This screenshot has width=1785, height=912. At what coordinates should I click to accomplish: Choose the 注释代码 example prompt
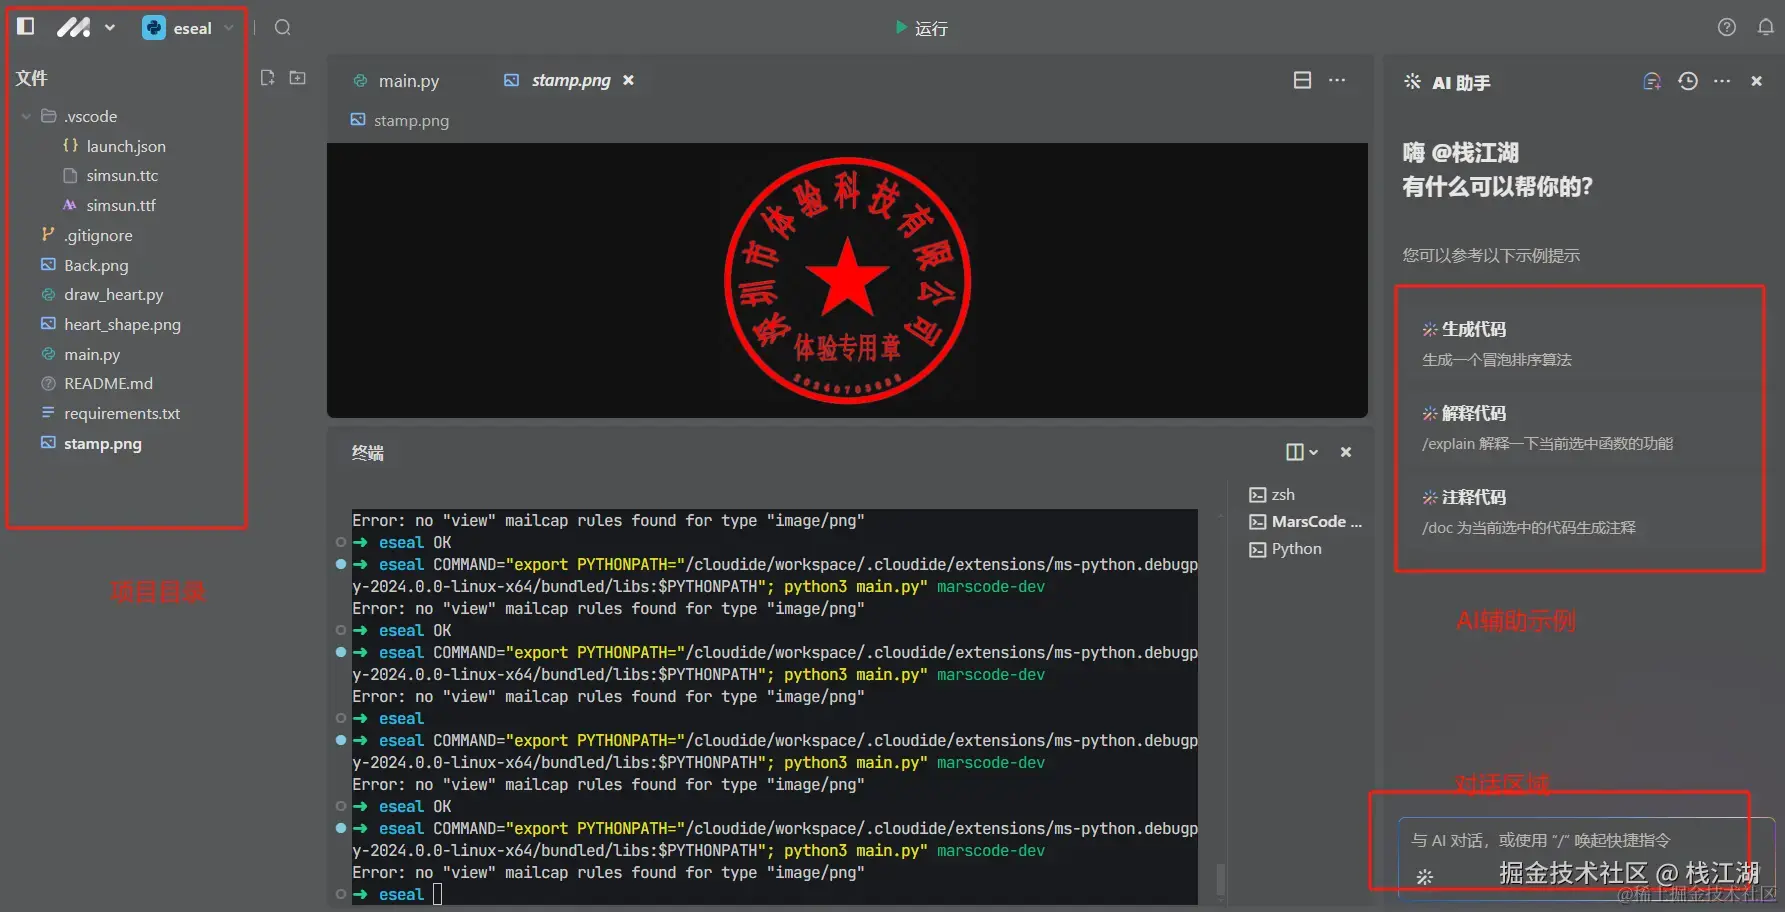tap(1579, 512)
